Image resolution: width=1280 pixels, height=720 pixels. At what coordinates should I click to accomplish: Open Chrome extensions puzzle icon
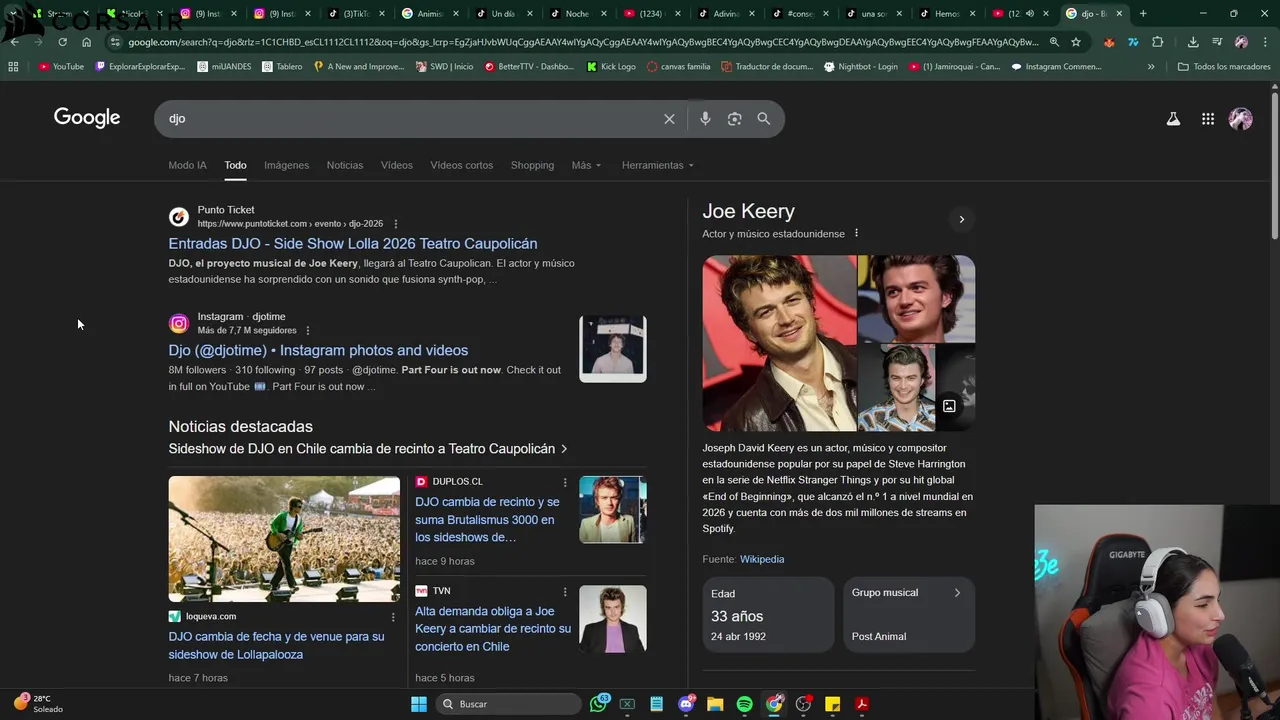click(1158, 42)
